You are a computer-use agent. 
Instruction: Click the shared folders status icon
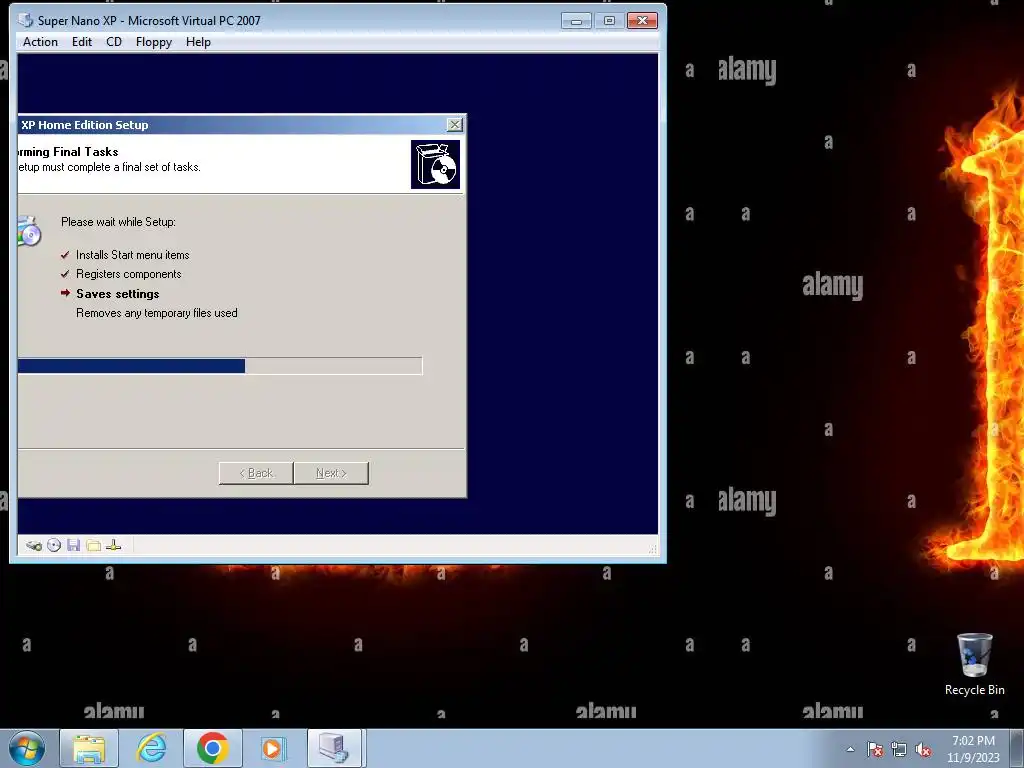click(93, 545)
